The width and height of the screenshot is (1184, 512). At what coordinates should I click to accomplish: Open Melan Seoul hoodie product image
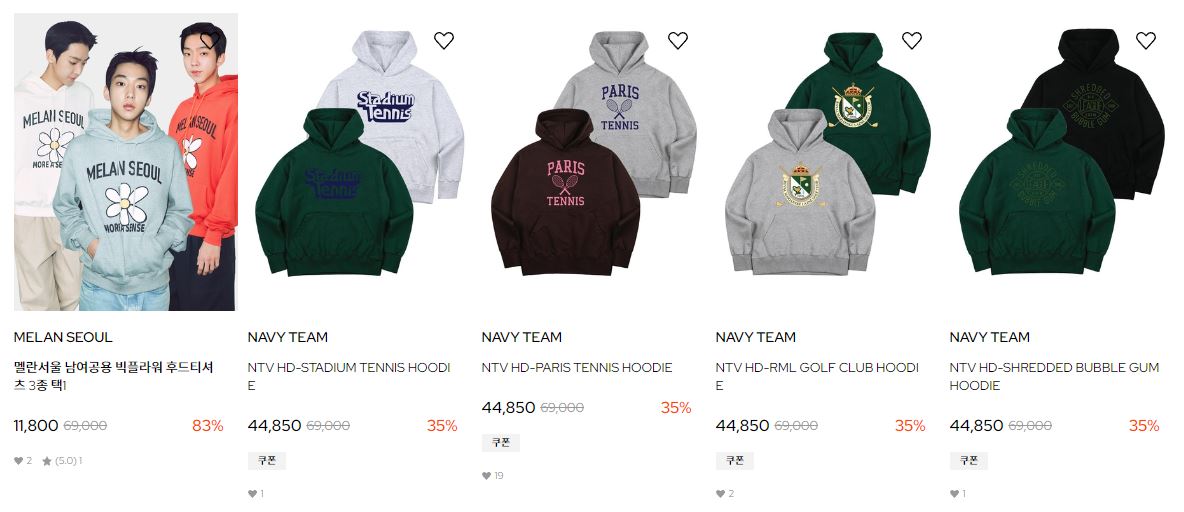point(126,162)
